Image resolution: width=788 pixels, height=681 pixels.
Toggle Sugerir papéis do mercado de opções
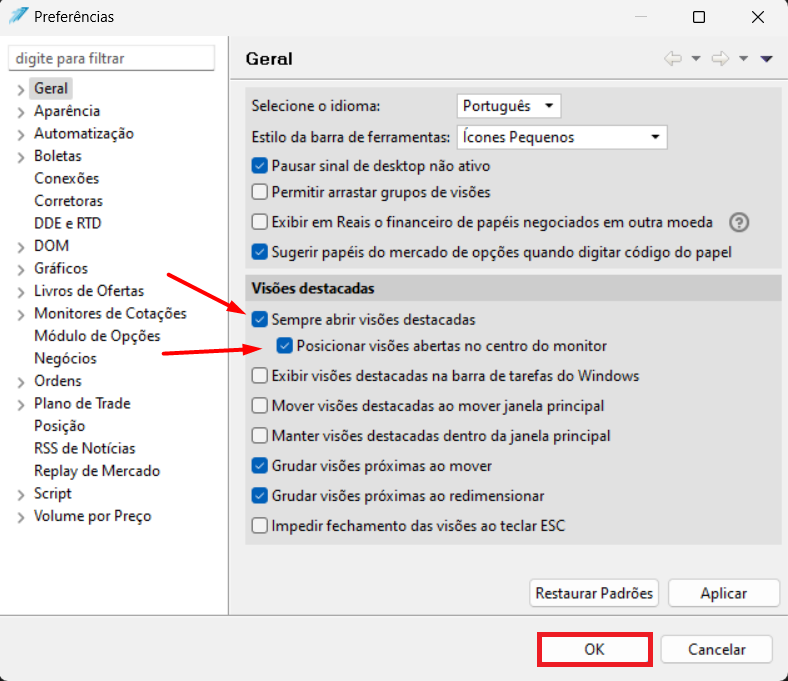point(259,252)
